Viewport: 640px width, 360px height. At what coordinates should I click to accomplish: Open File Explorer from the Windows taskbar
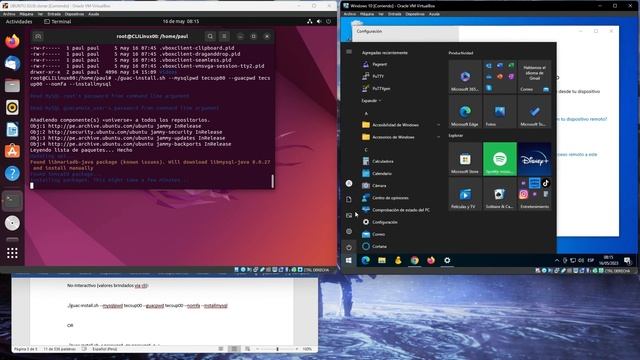(x=382, y=260)
